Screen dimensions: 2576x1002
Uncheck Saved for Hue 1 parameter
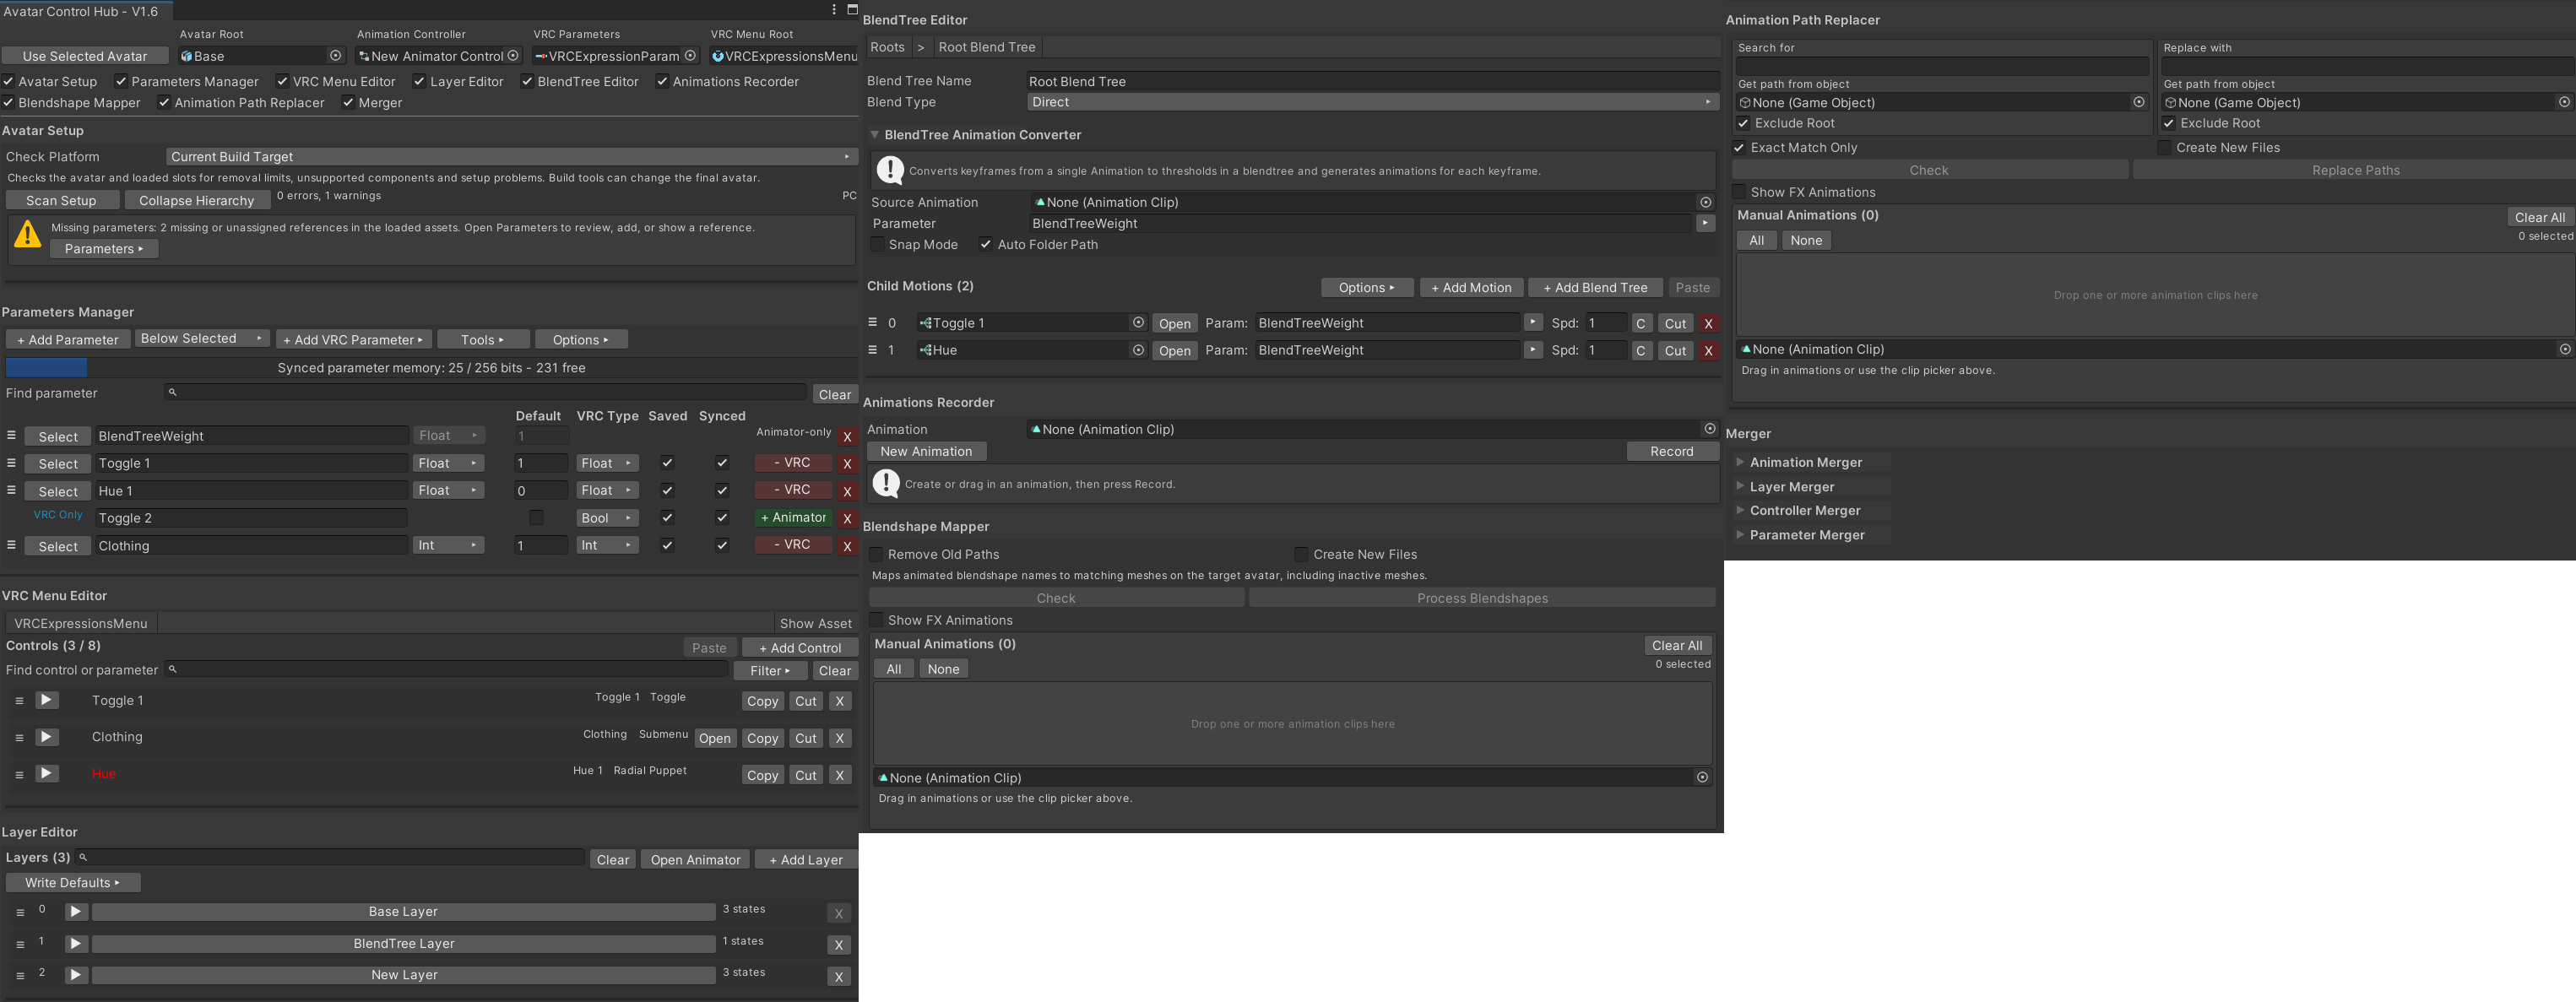click(667, 490)
